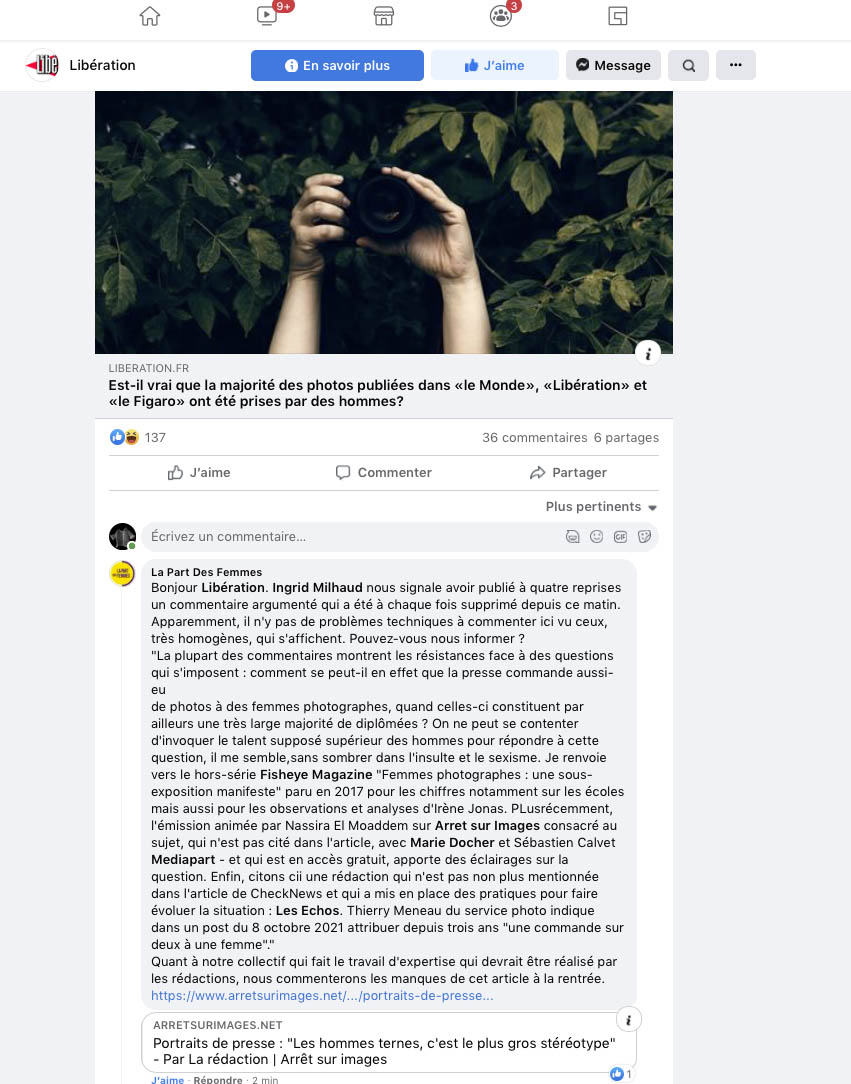This screenshot has height=1084, width=851.
Task: Go to the Facebook Home icon
Action: pyautogui.click(x=149, y=16)
